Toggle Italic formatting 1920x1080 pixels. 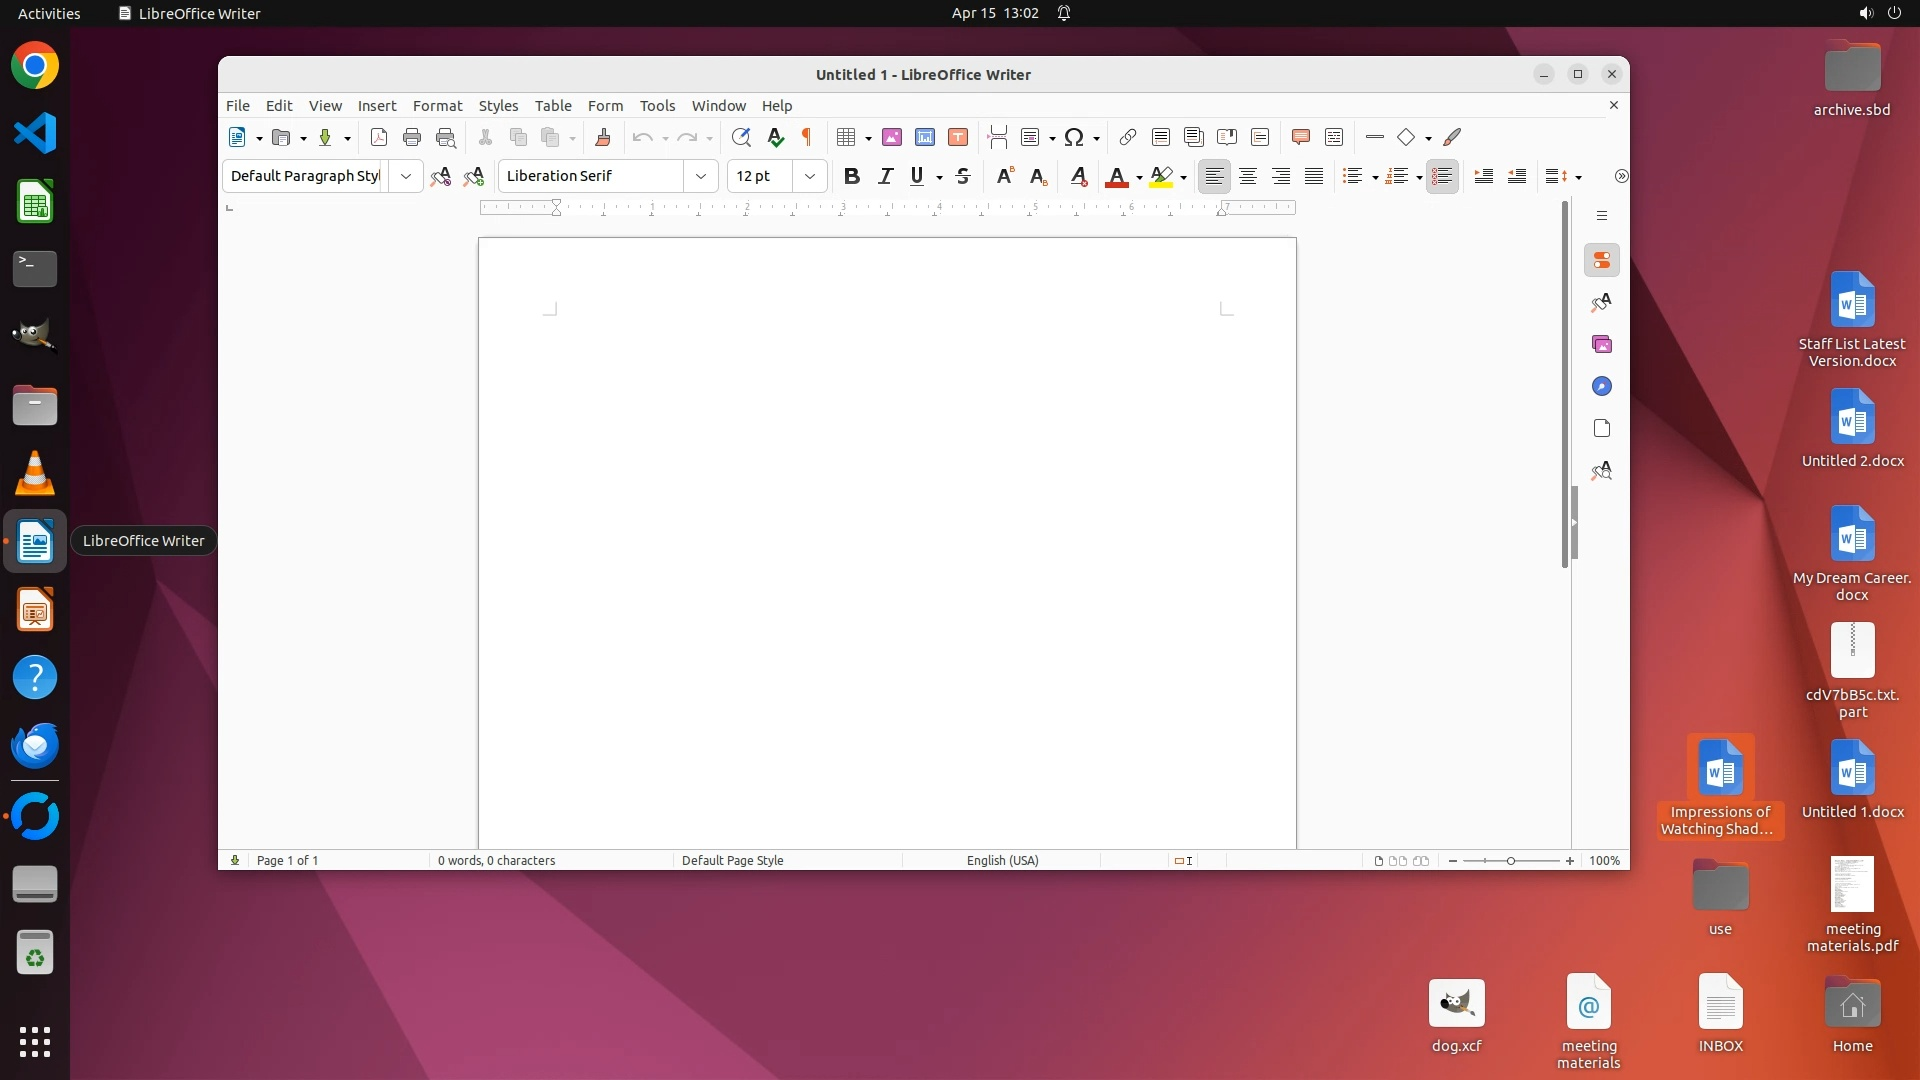pos(885,176)
